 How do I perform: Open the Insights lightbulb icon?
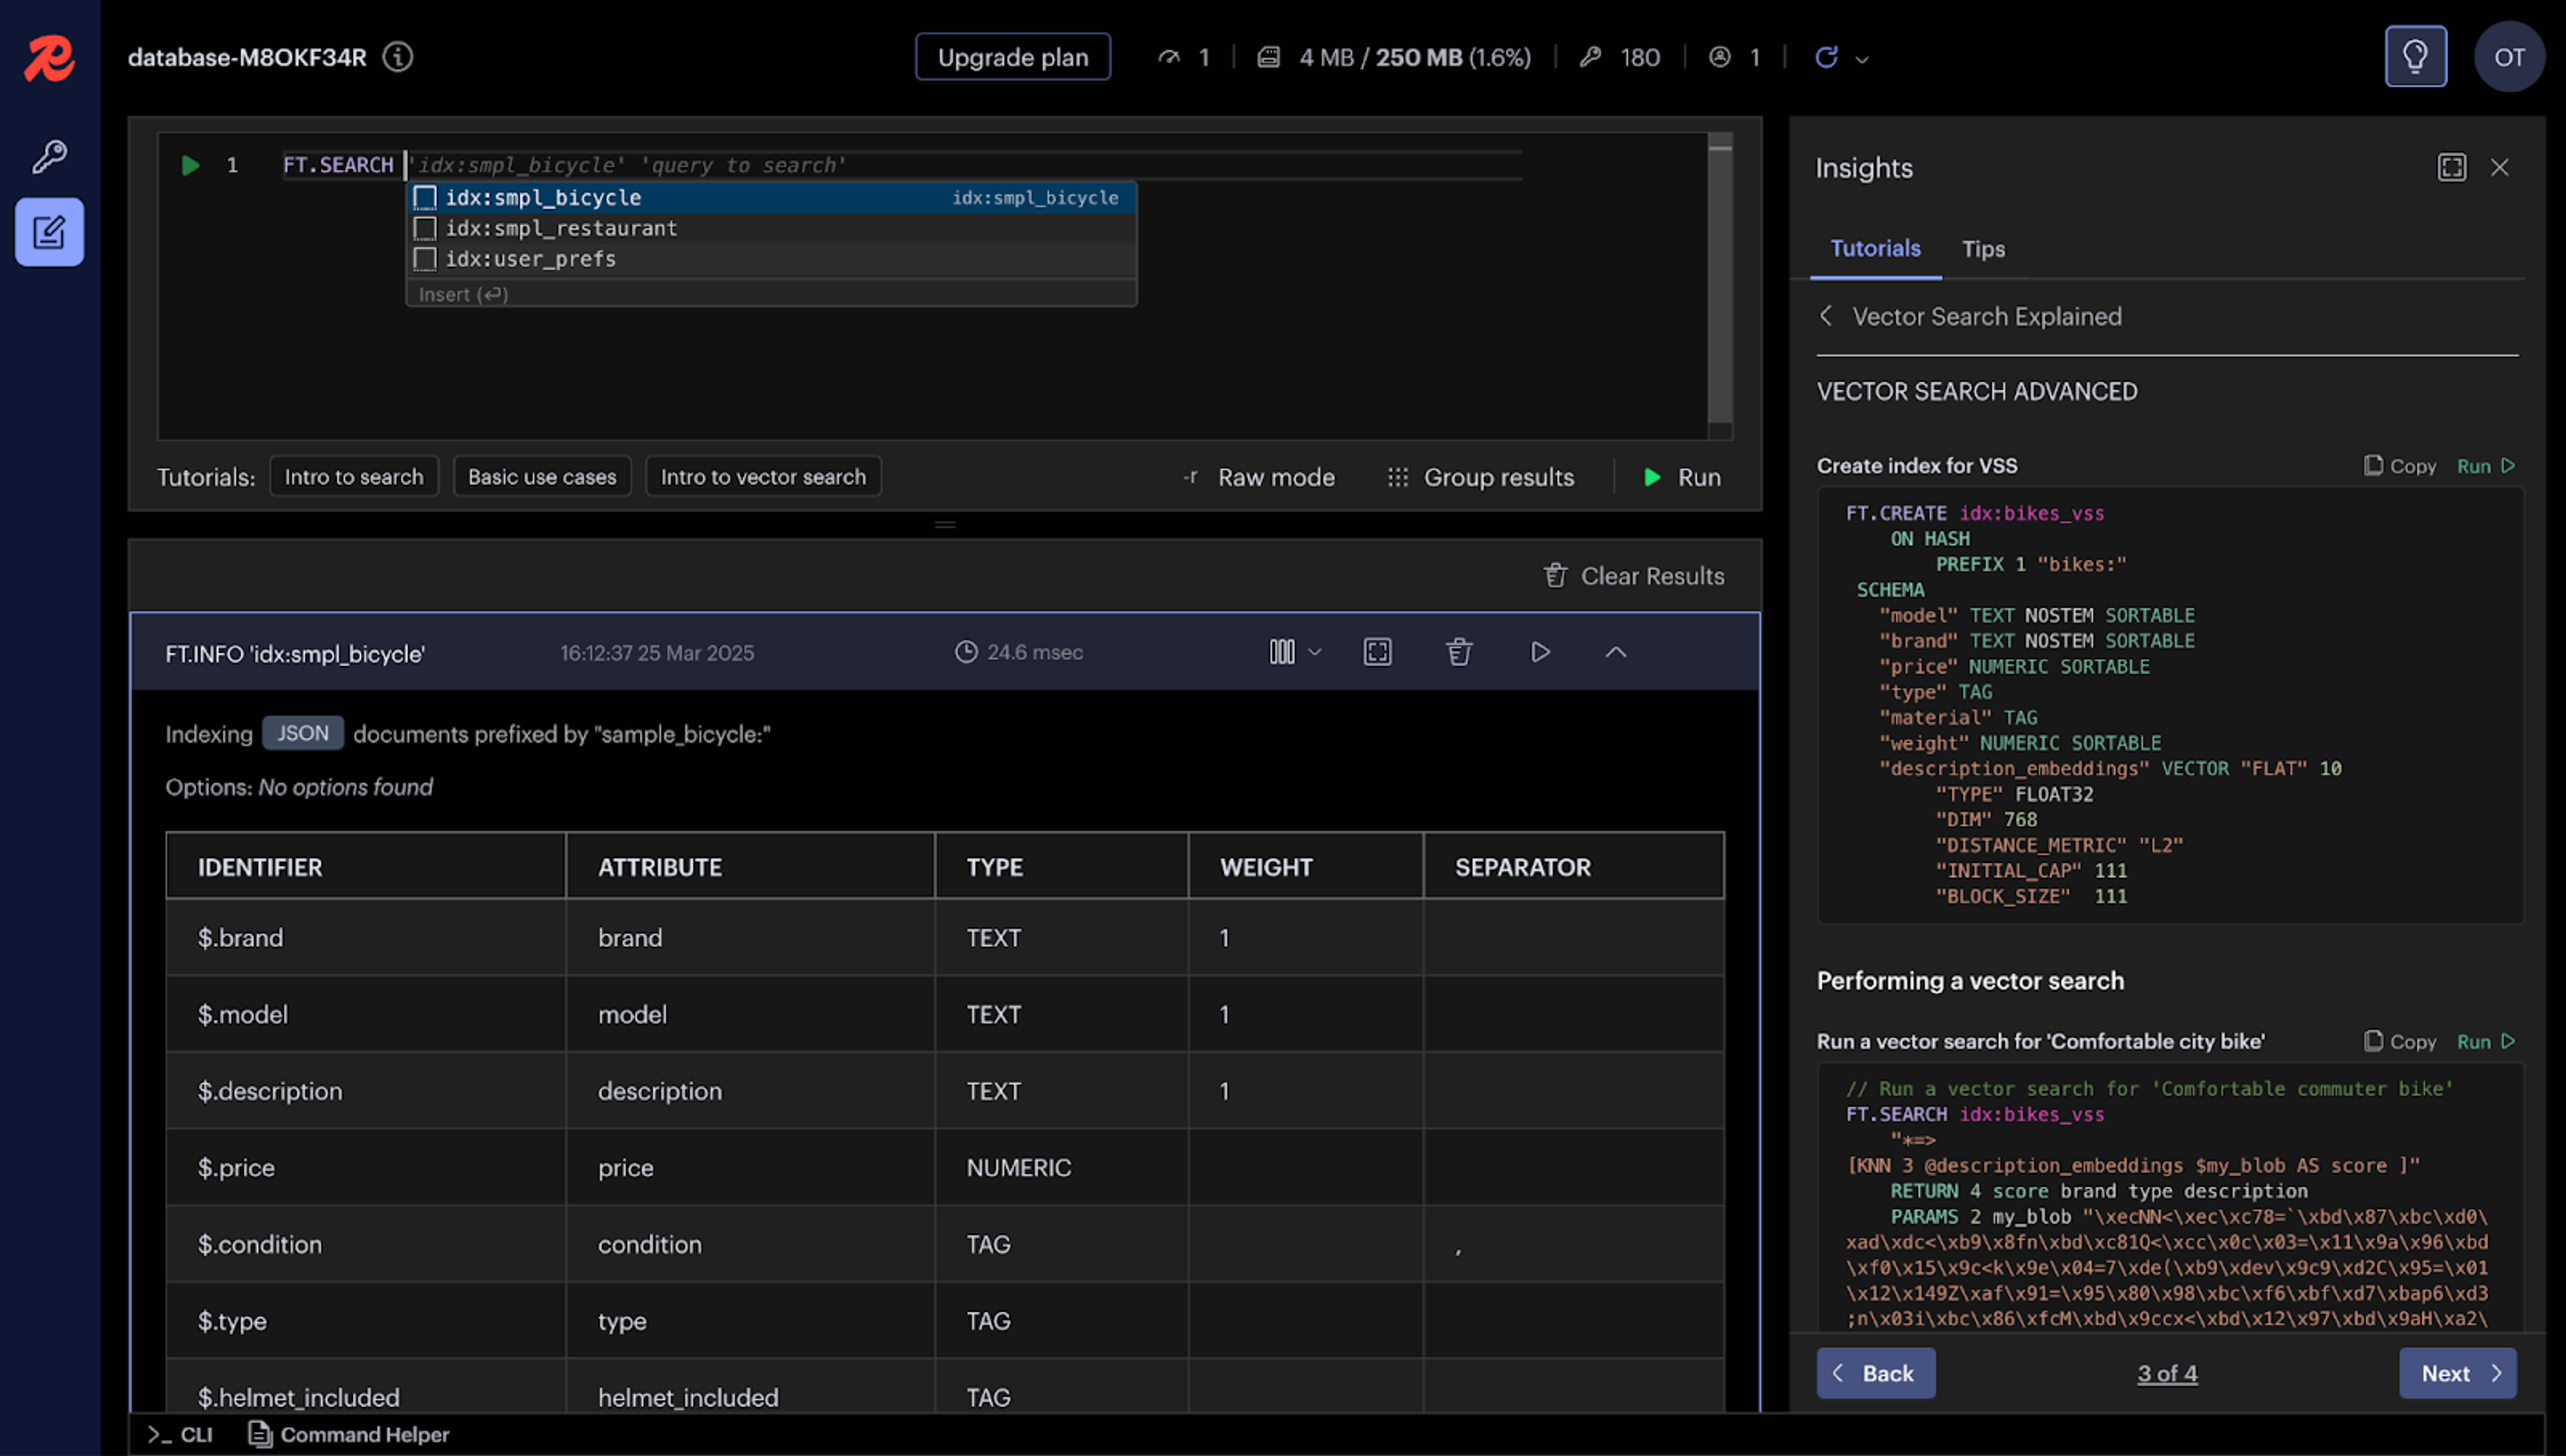tap(2415, 57)
